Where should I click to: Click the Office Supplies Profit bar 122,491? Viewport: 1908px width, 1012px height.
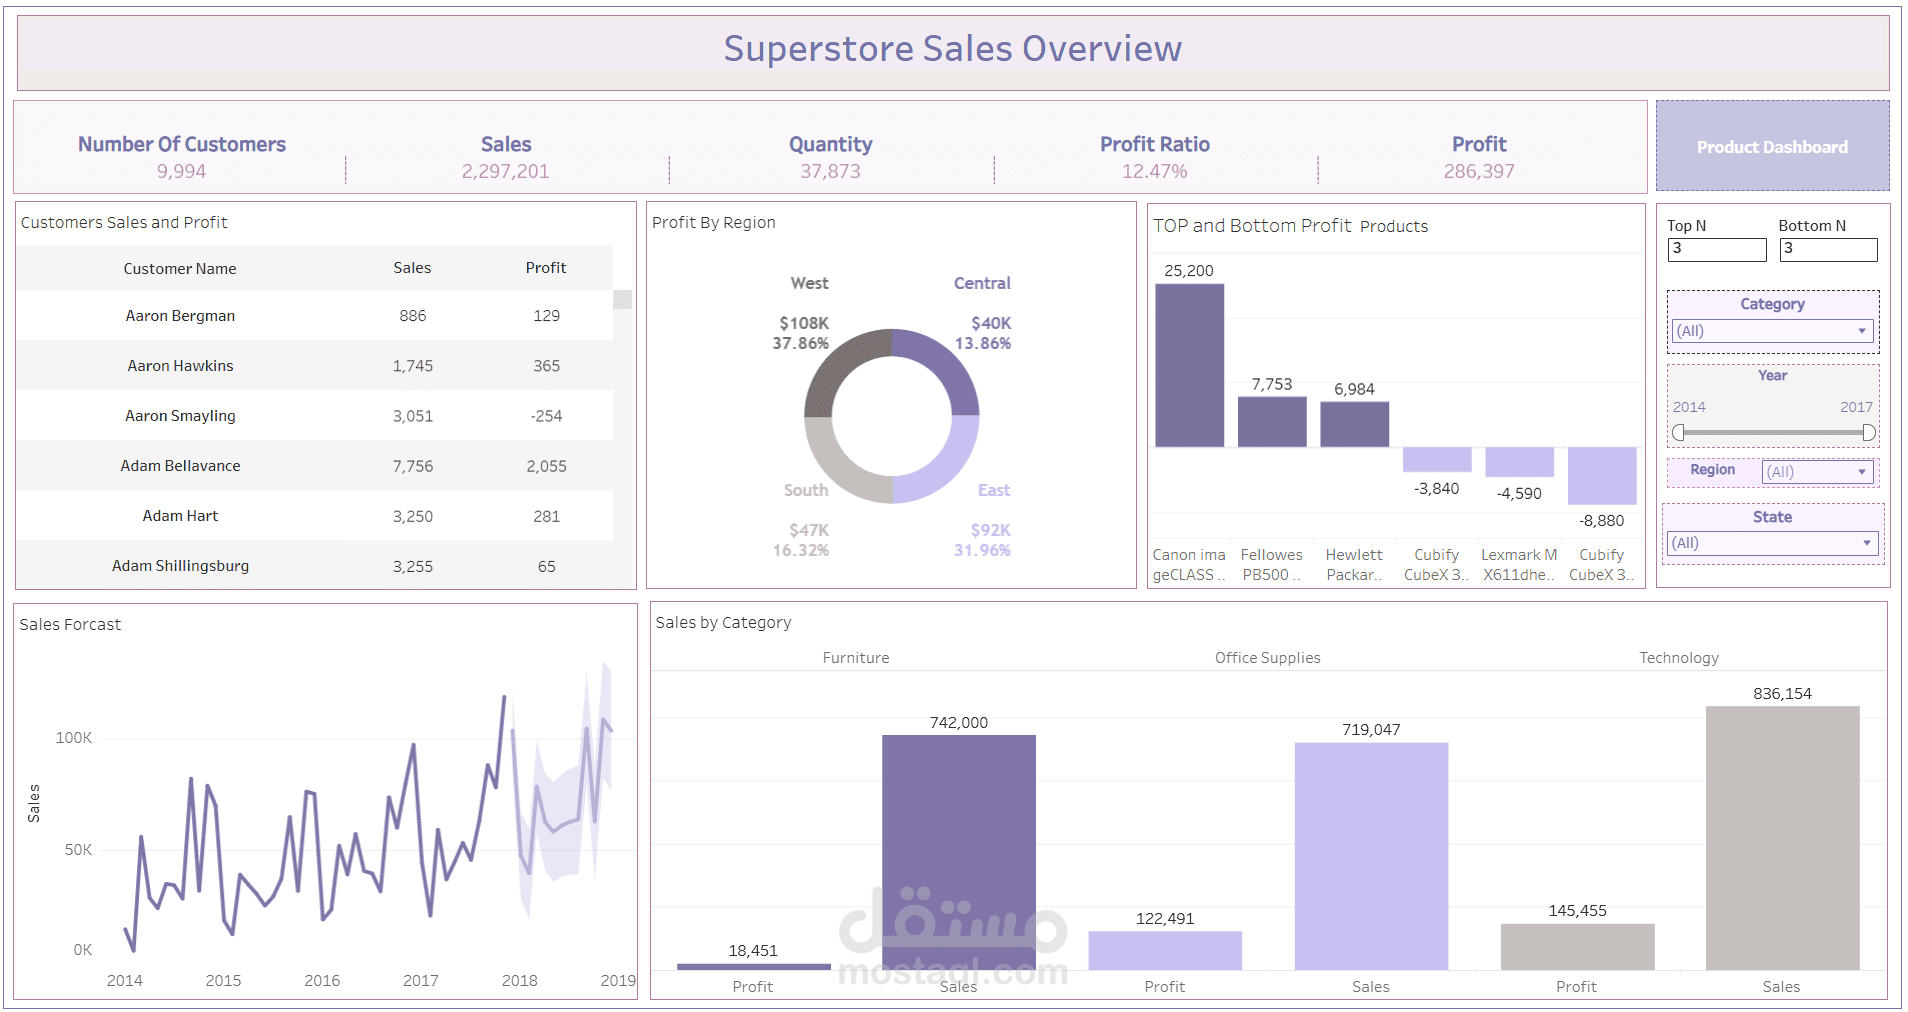tap(1165, 951)
